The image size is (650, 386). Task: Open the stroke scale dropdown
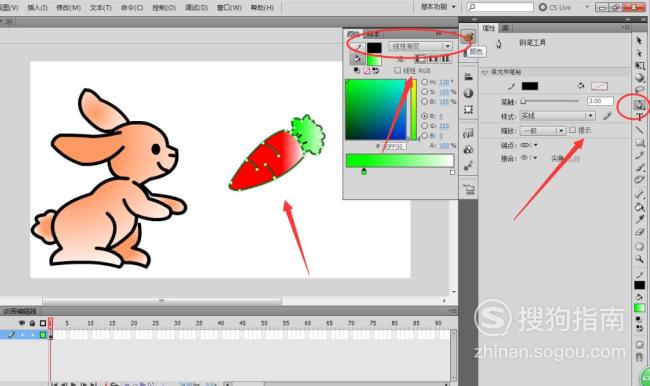543,131
